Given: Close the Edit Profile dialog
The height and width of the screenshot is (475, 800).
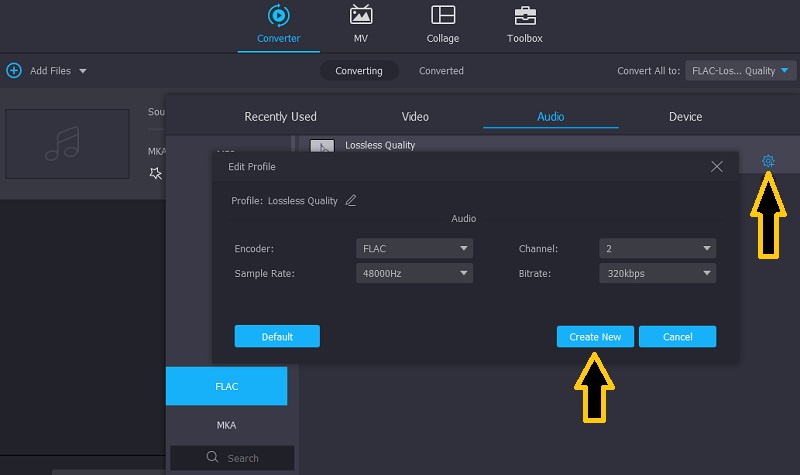Looking at the screenshot, I should [717, 167].
